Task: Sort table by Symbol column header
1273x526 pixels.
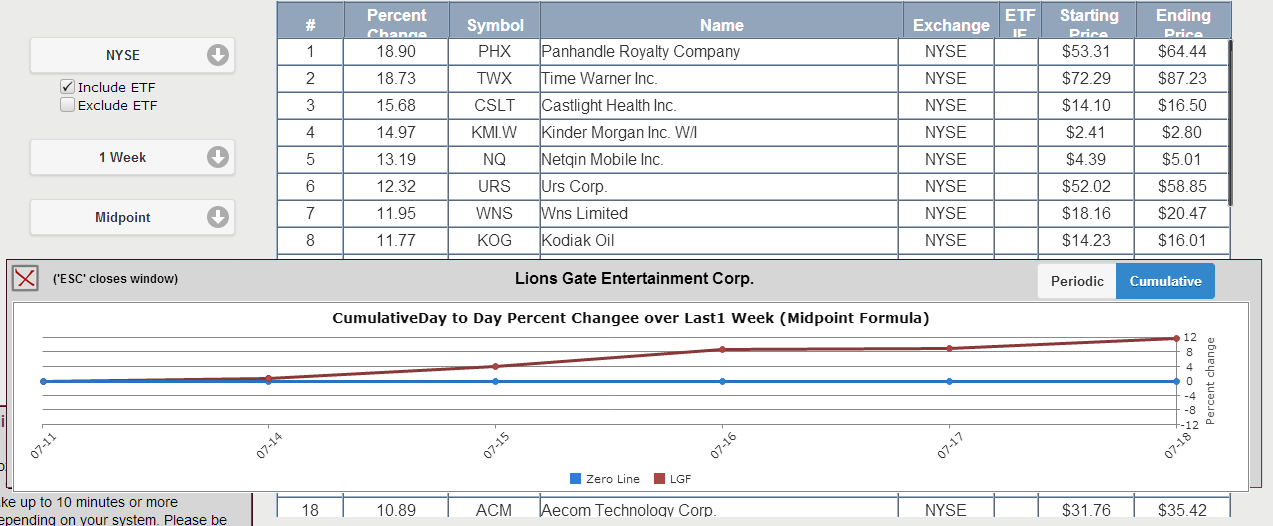Action: point(494,22)
